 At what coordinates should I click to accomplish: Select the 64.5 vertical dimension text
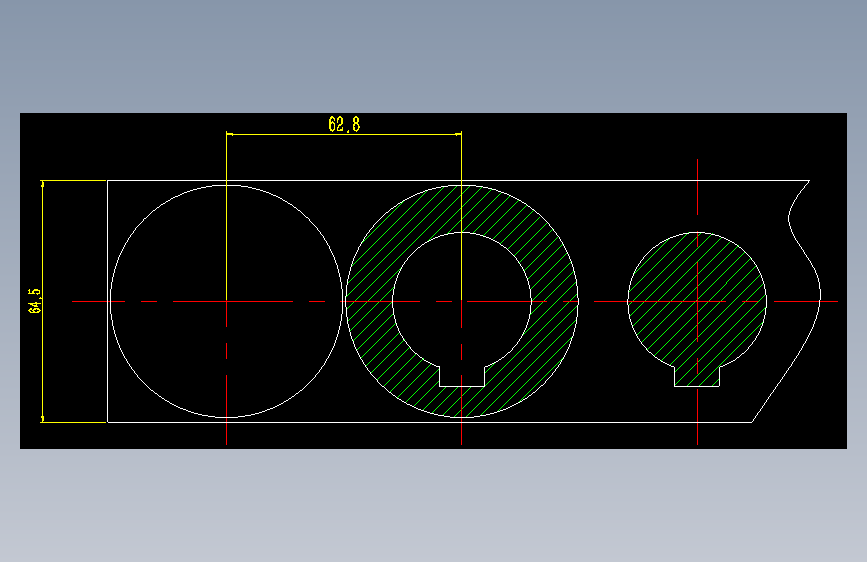click(x=35, y=300)
